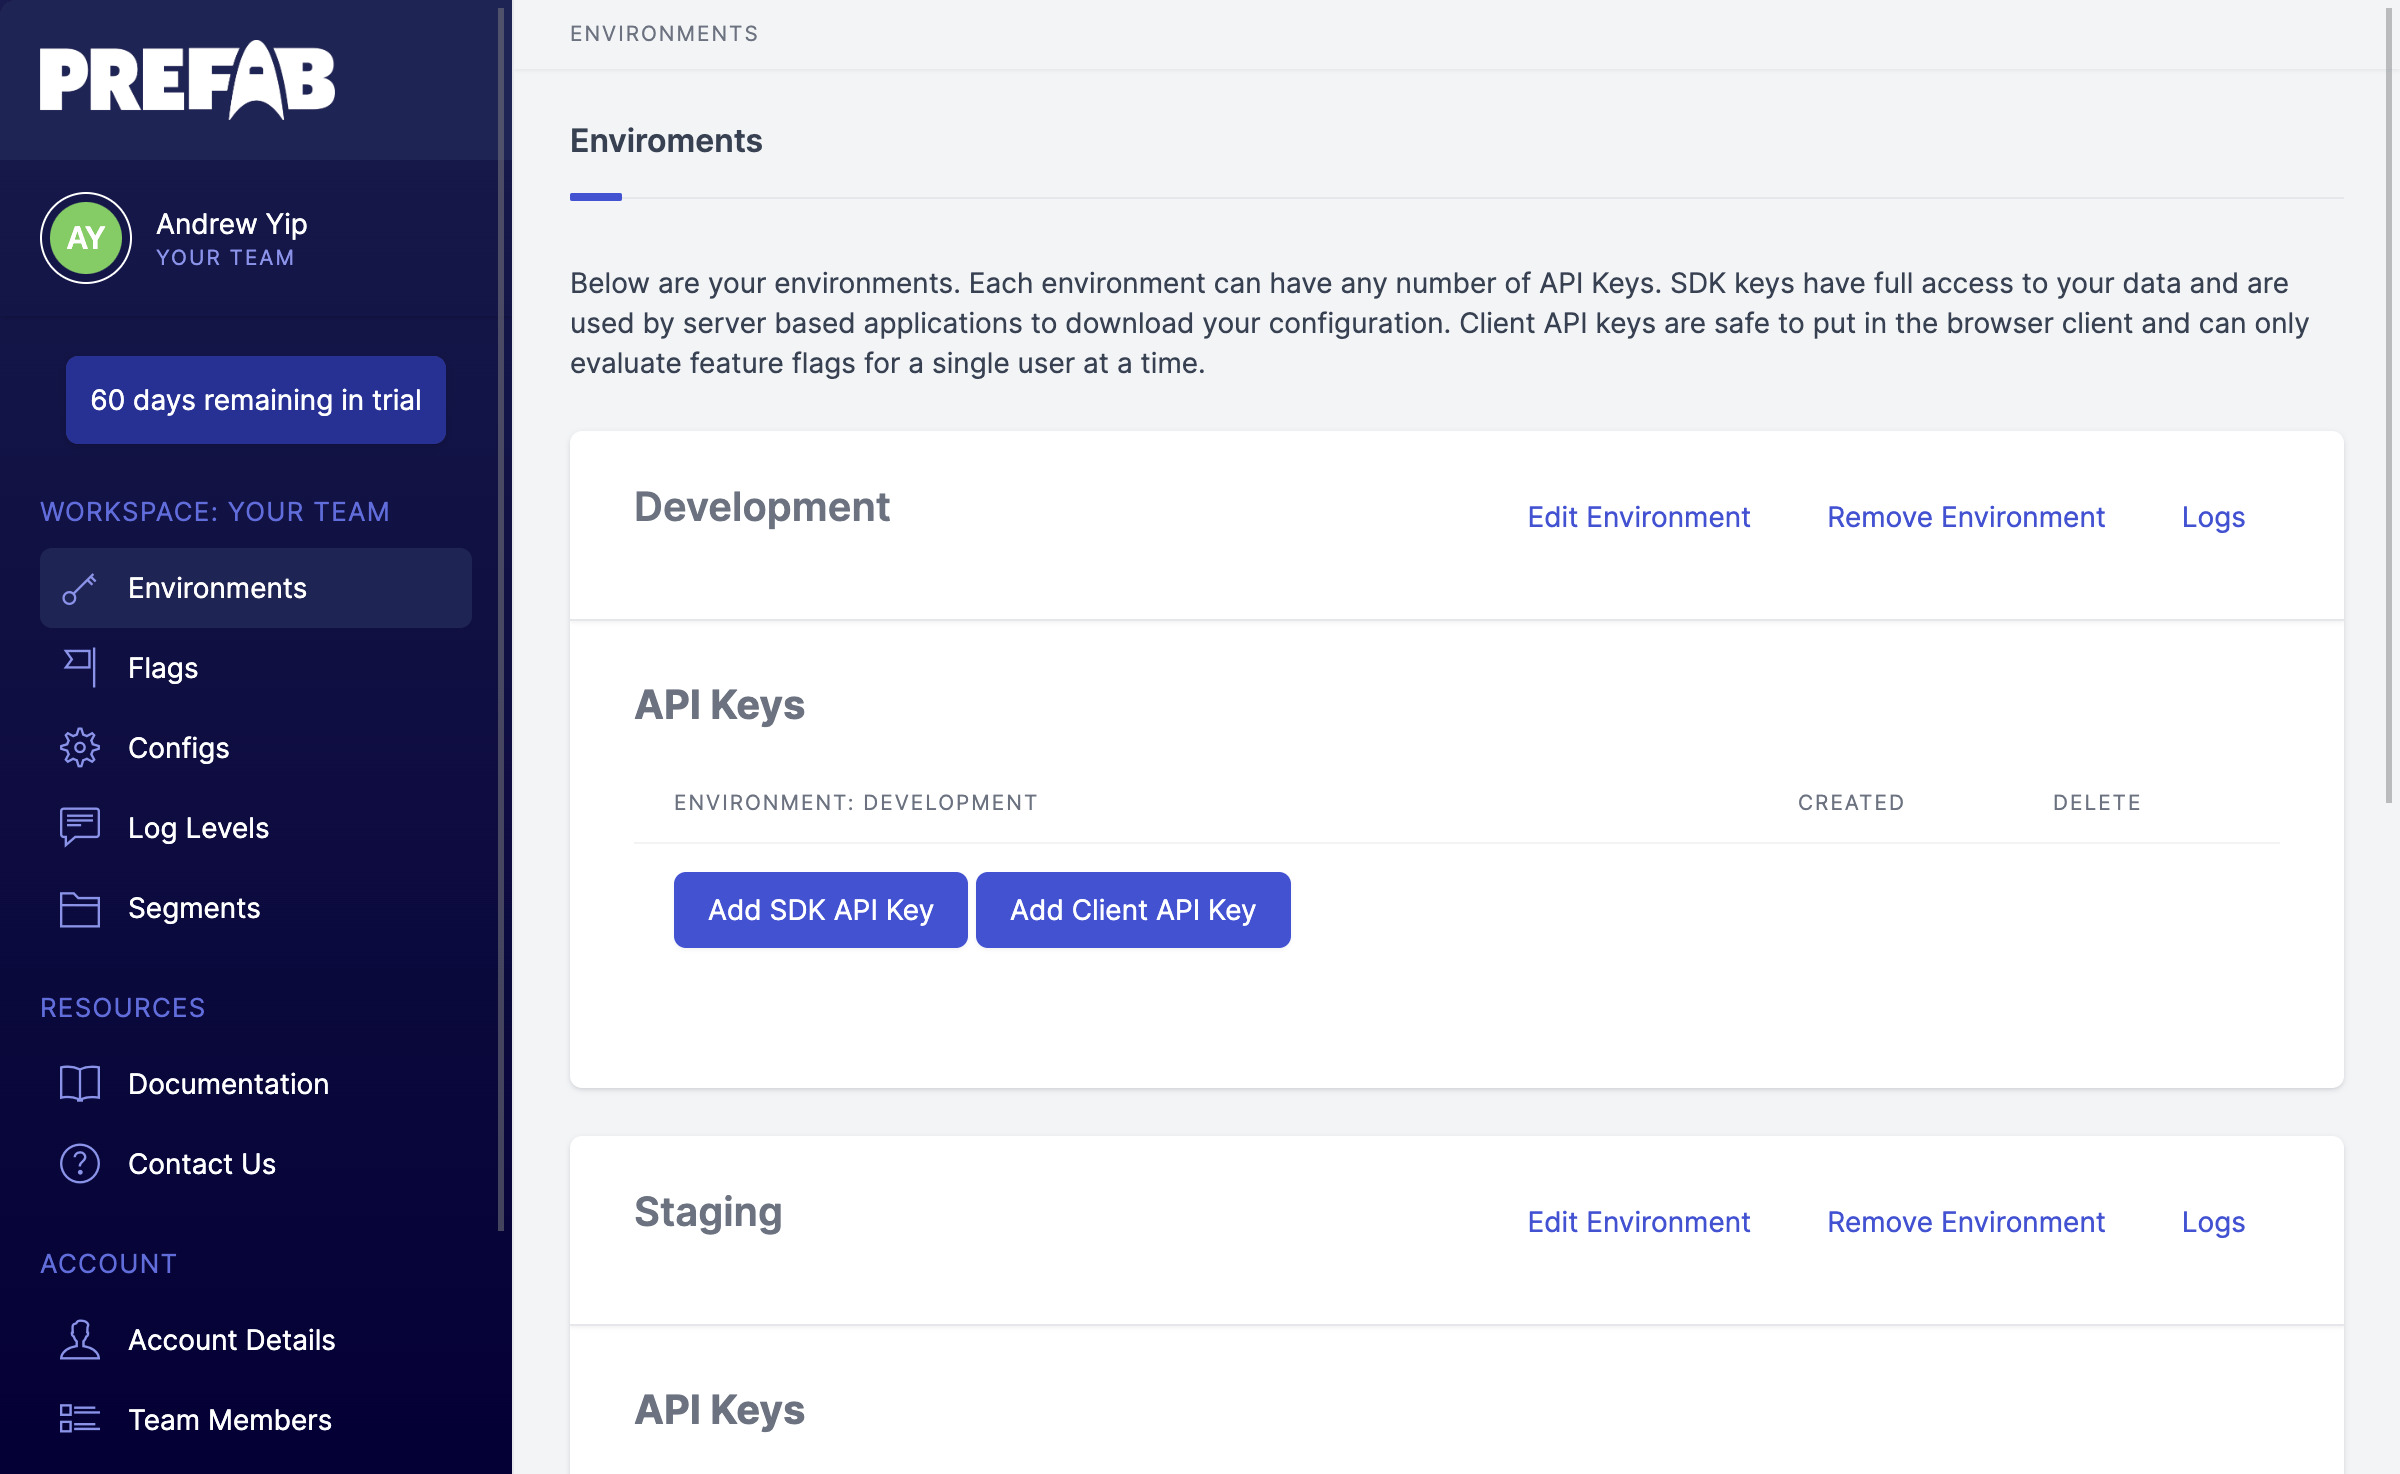Click the Log Levels icon in sidebar
Screen dimensions: 2400x1474
point(79,826)
